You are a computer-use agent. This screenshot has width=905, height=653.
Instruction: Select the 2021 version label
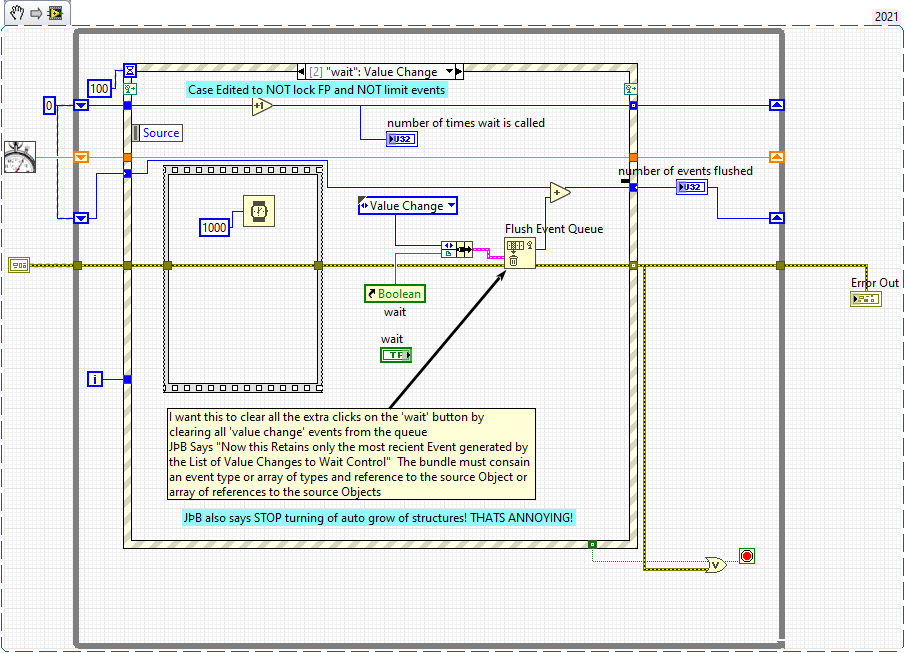(887, 16)
